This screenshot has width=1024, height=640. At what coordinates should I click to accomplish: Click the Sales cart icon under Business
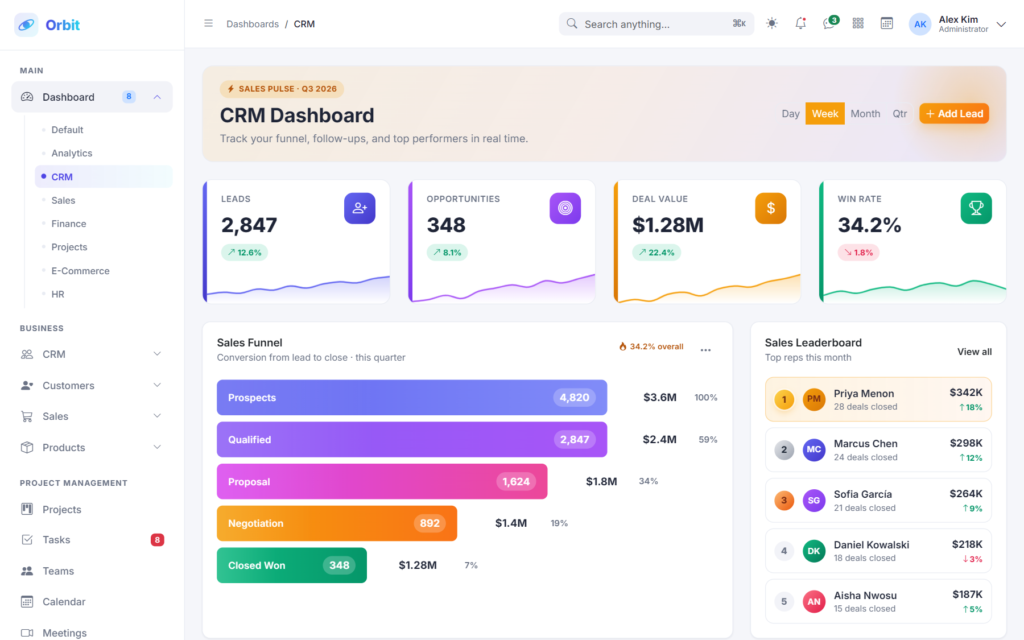point(27,416)
